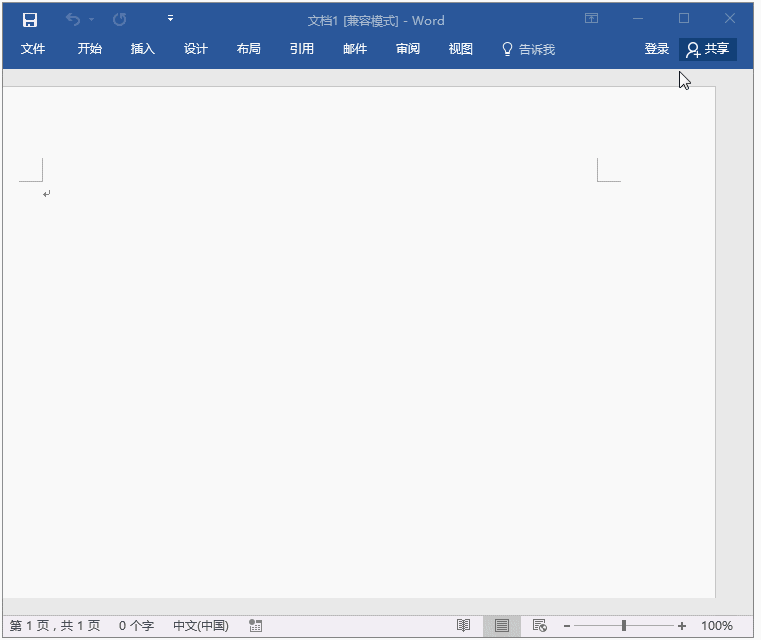Select Print Layout view icon
Screen dimensions: 761x640
point(502,626)
